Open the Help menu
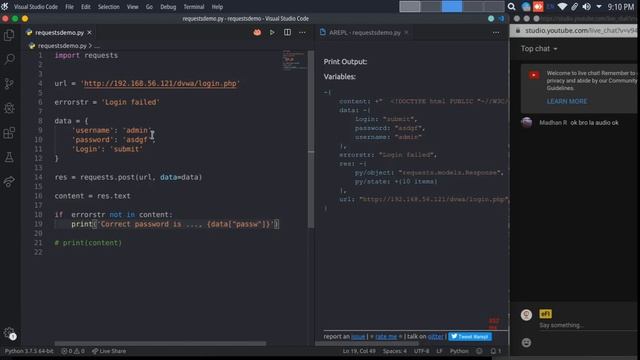 click(217, 7)
